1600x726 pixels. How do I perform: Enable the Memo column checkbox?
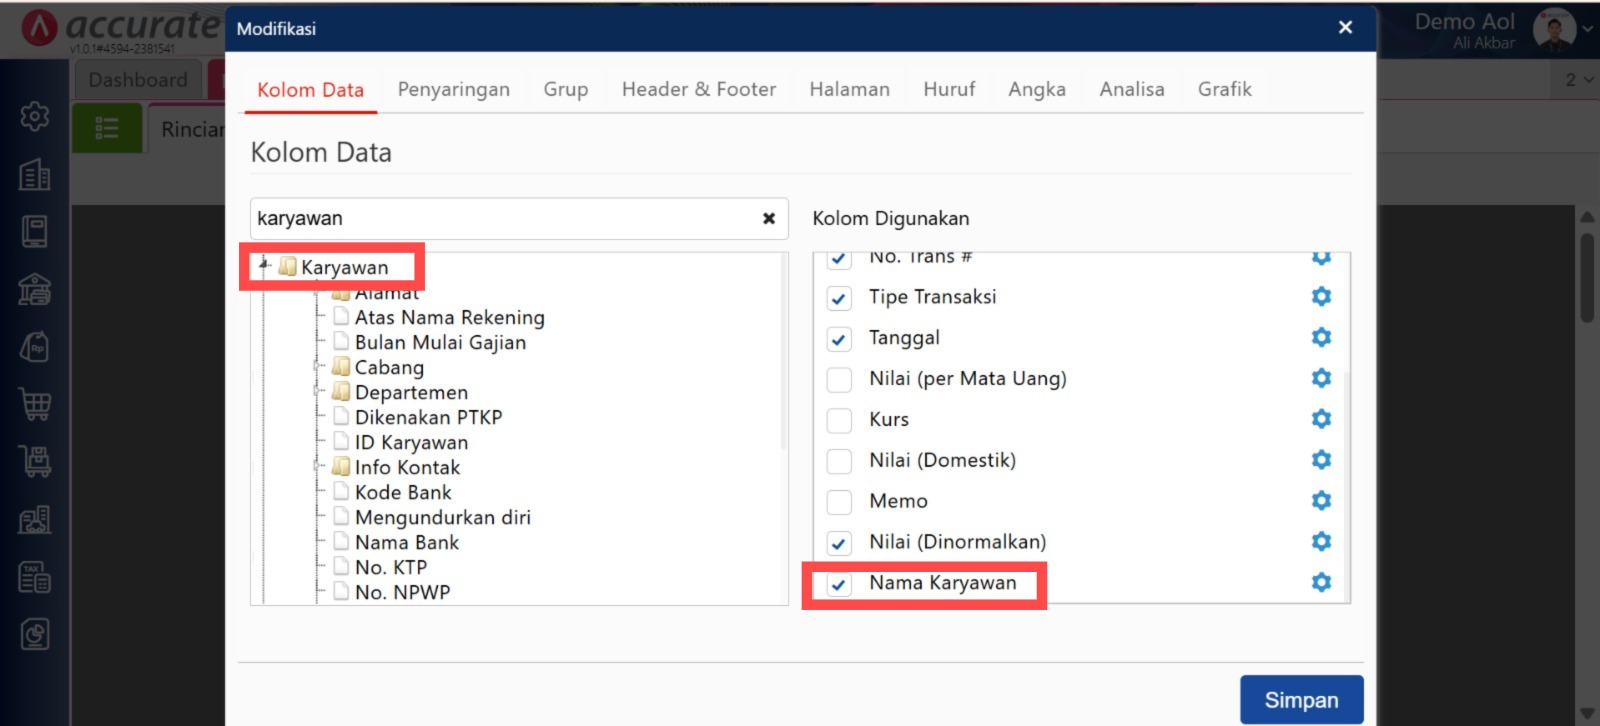click(839, 502)
